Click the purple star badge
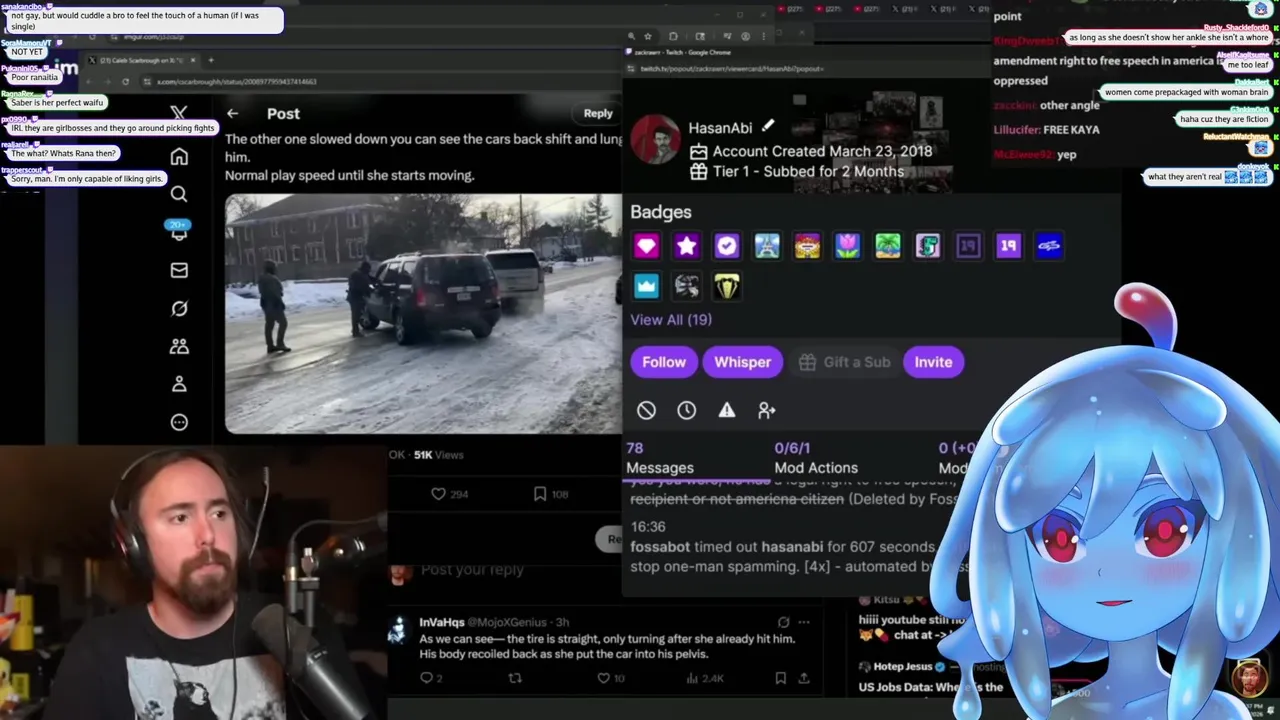Image resolution: width=1280 pixels, height=720 pixels. pyautogui.click(x=686, y=246)
